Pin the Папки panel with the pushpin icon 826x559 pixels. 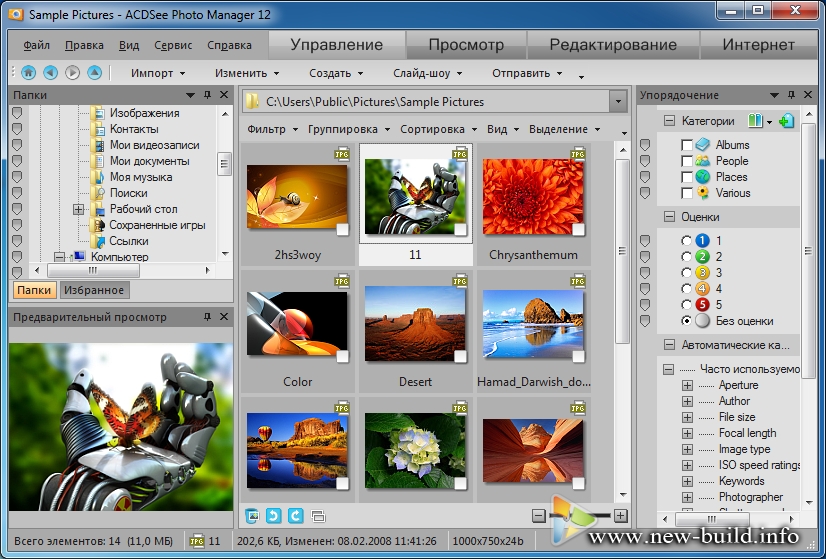[x=207, y=95]
